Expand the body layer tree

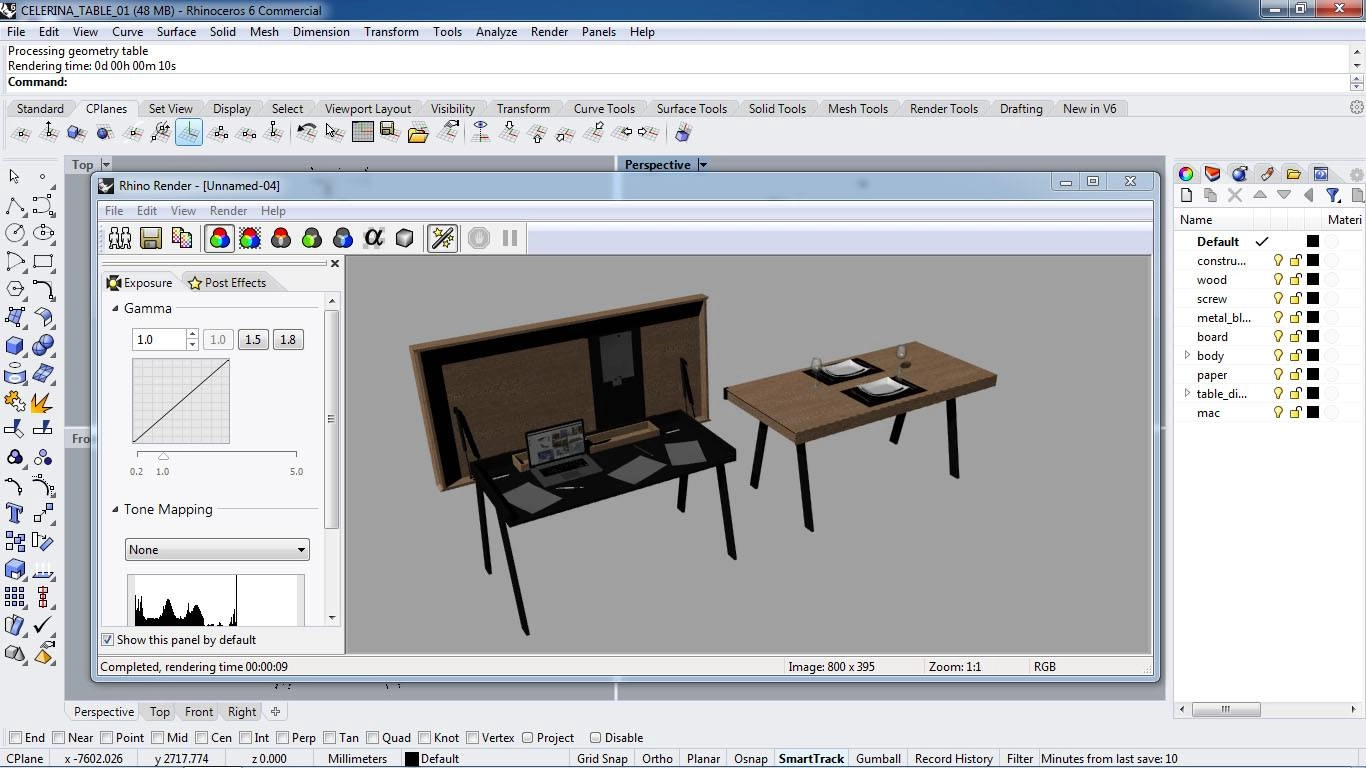pyautogui.click(x=1187, y=356)
